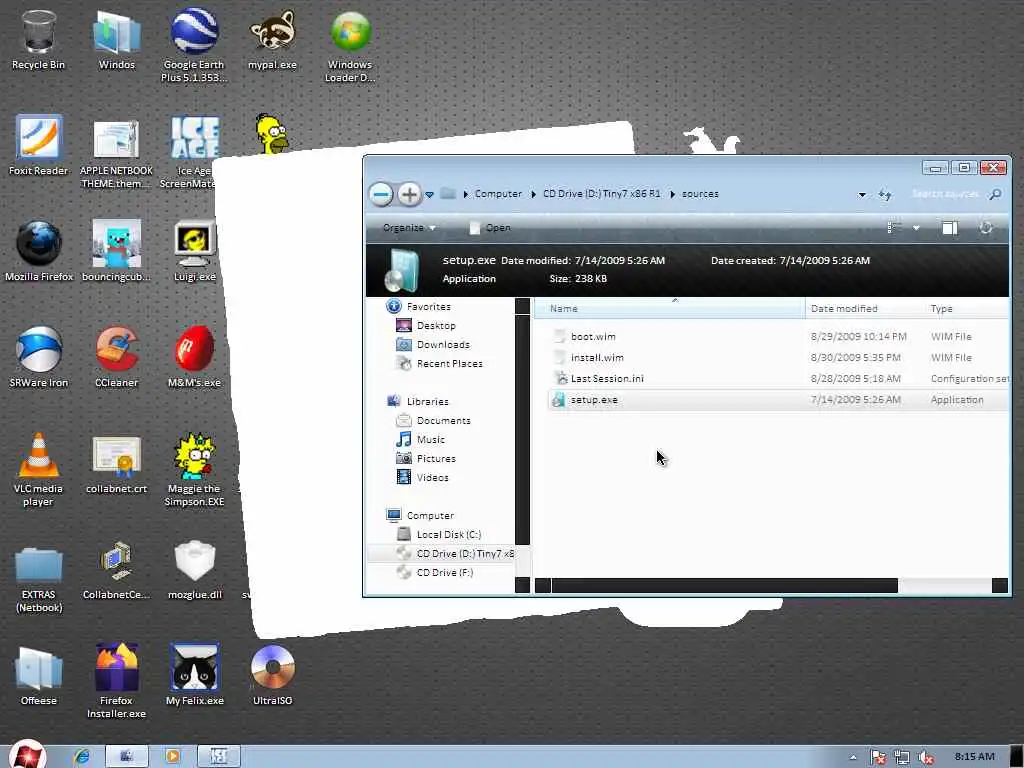Click CD Drive (D:) Tiny7 breadcrumb

[x=601, y=194]
